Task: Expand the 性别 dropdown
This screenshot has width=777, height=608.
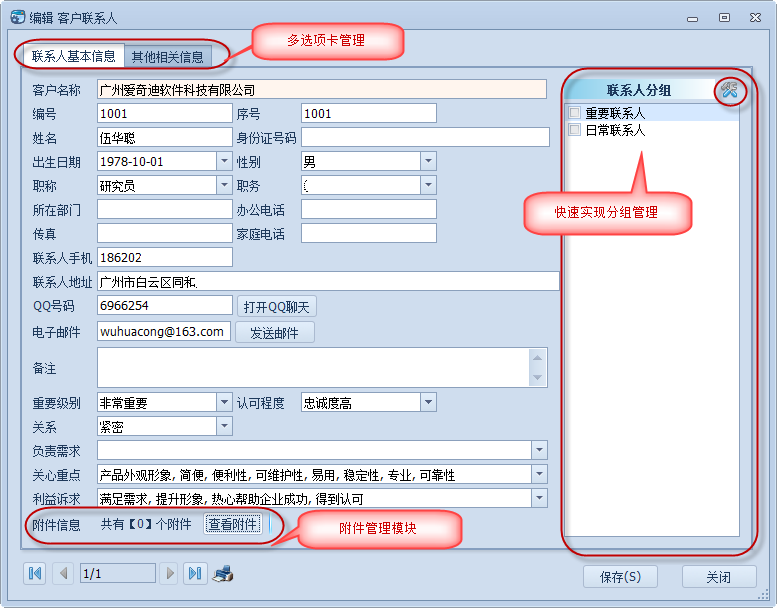Action: tap(429, 162)
